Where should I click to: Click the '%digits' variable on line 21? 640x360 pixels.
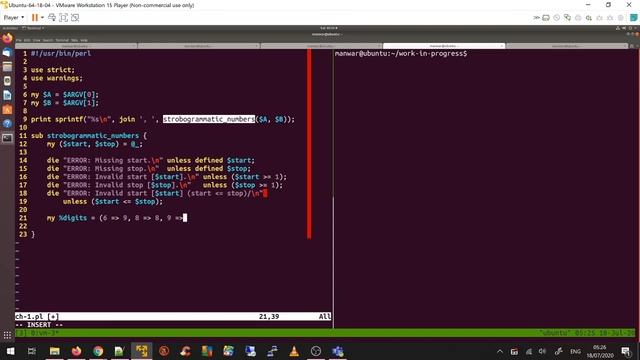tap(73, 218)
